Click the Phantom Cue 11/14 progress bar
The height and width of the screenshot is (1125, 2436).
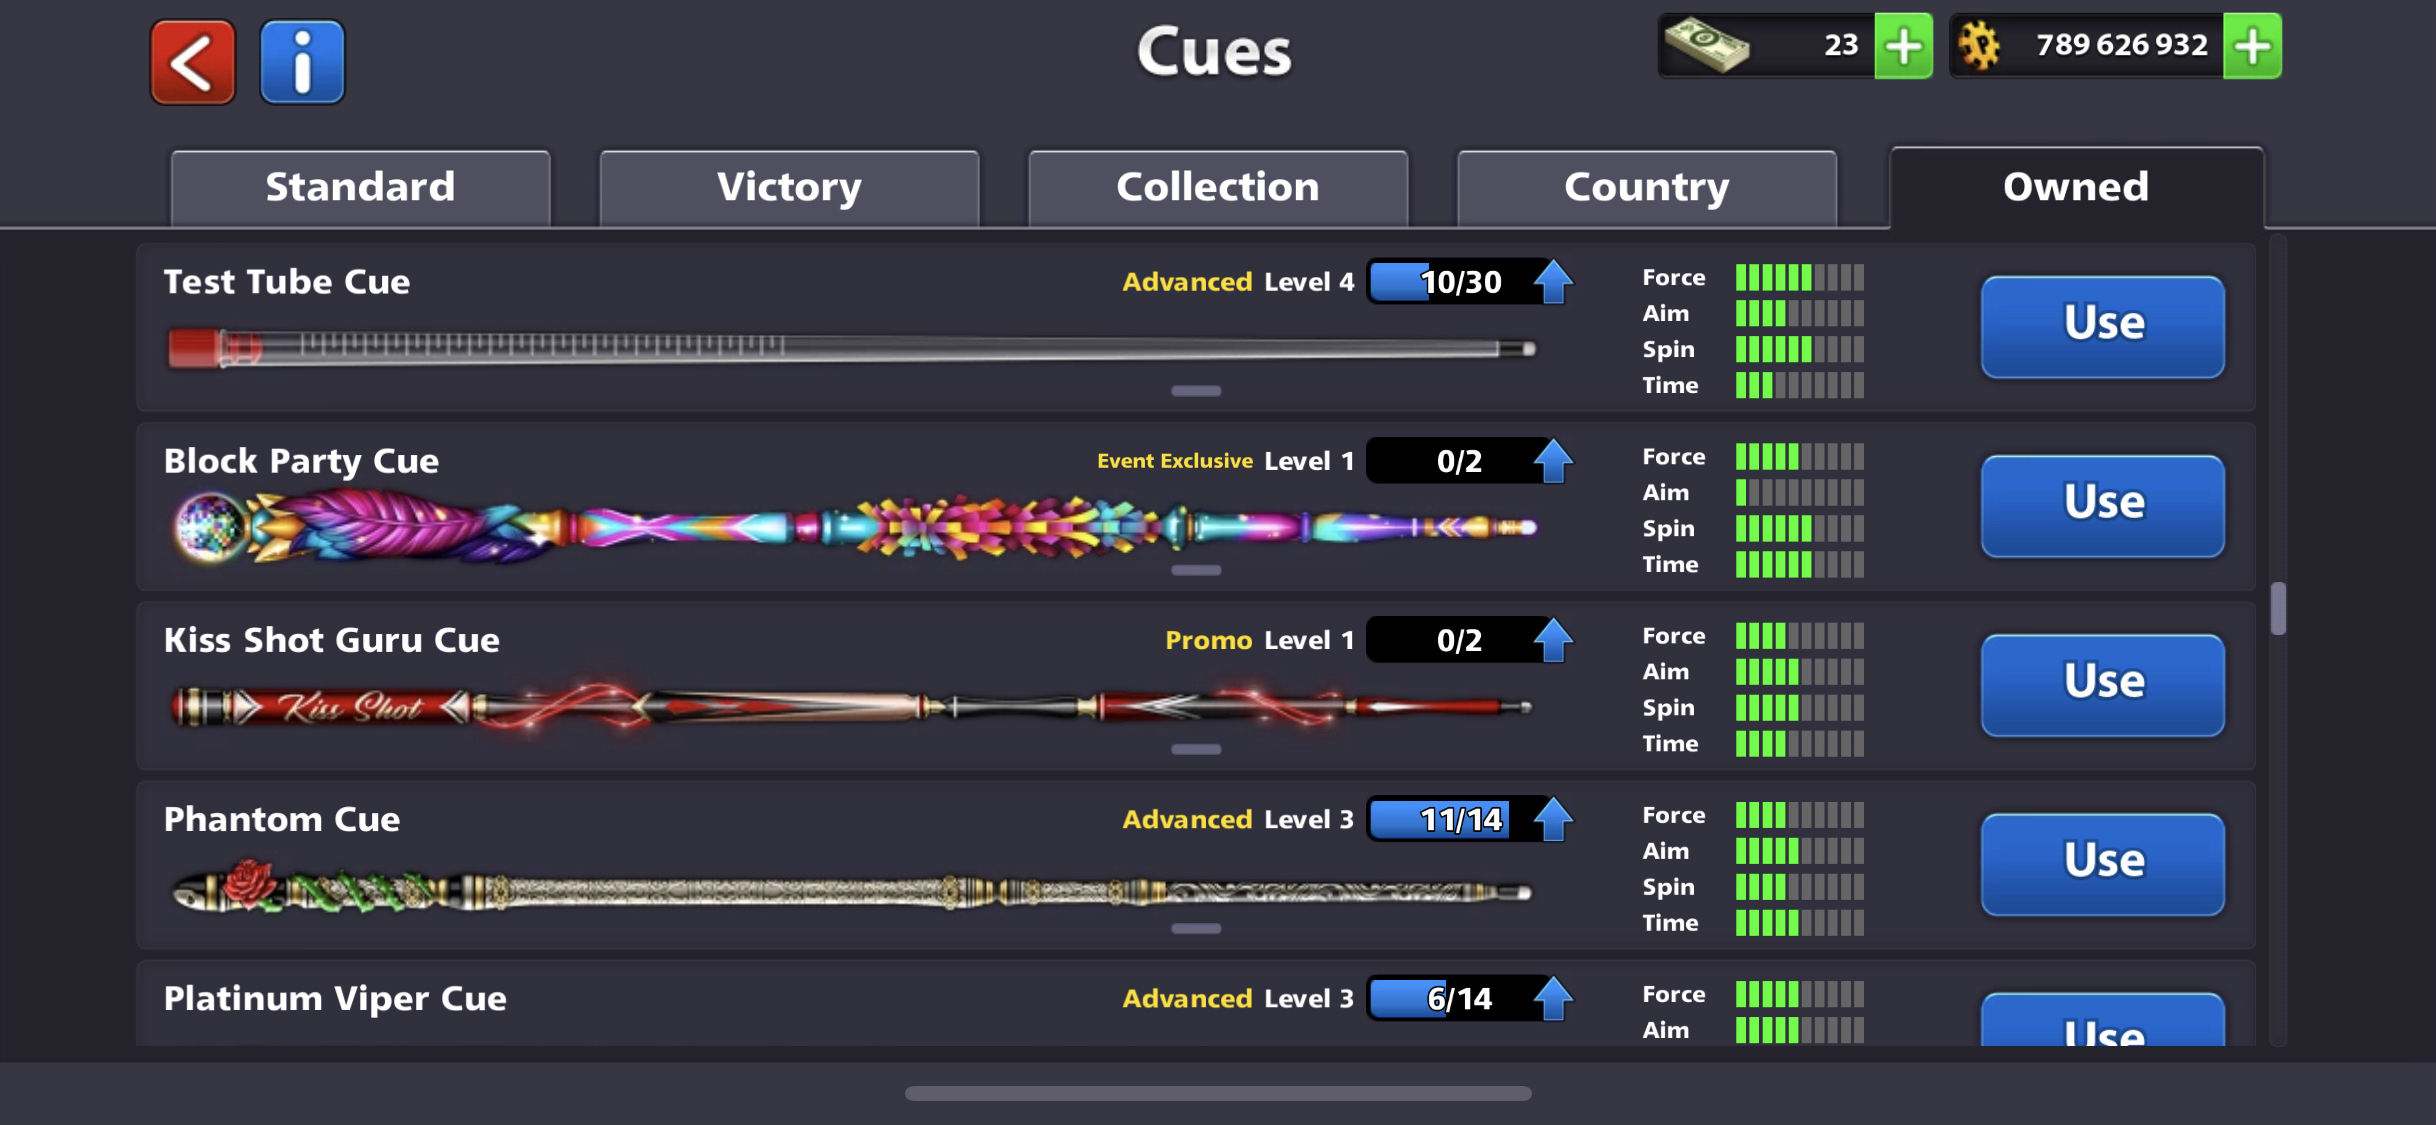tap(1452, 819)
